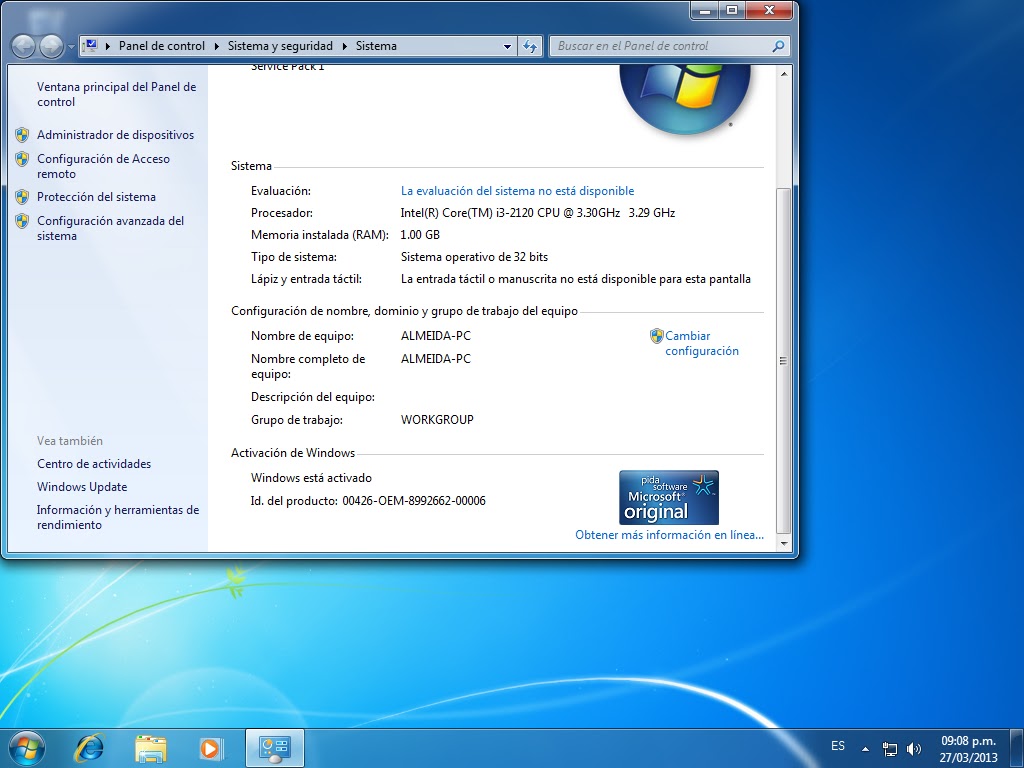
Task: Click the ALMEIDA-PC value next to Nombre de equipo
Action: [436, 336]
